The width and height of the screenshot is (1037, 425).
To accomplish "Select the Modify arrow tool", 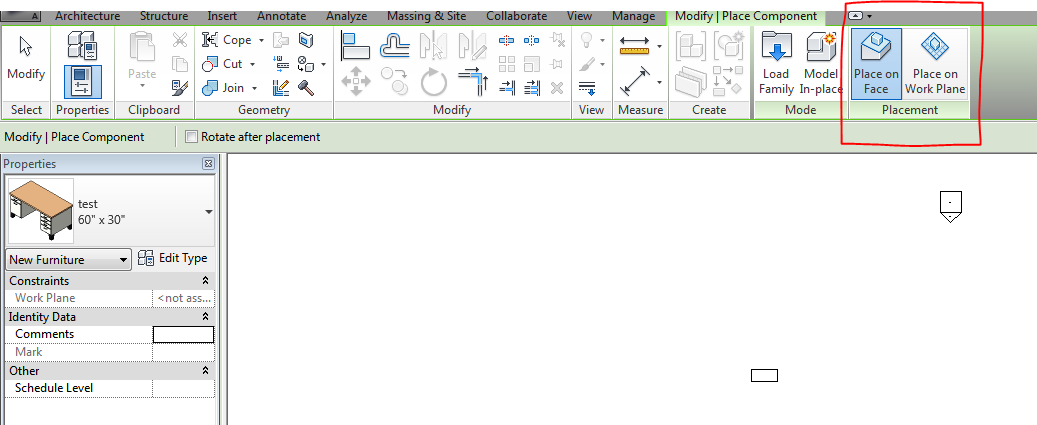I will [x=26, y=58].
